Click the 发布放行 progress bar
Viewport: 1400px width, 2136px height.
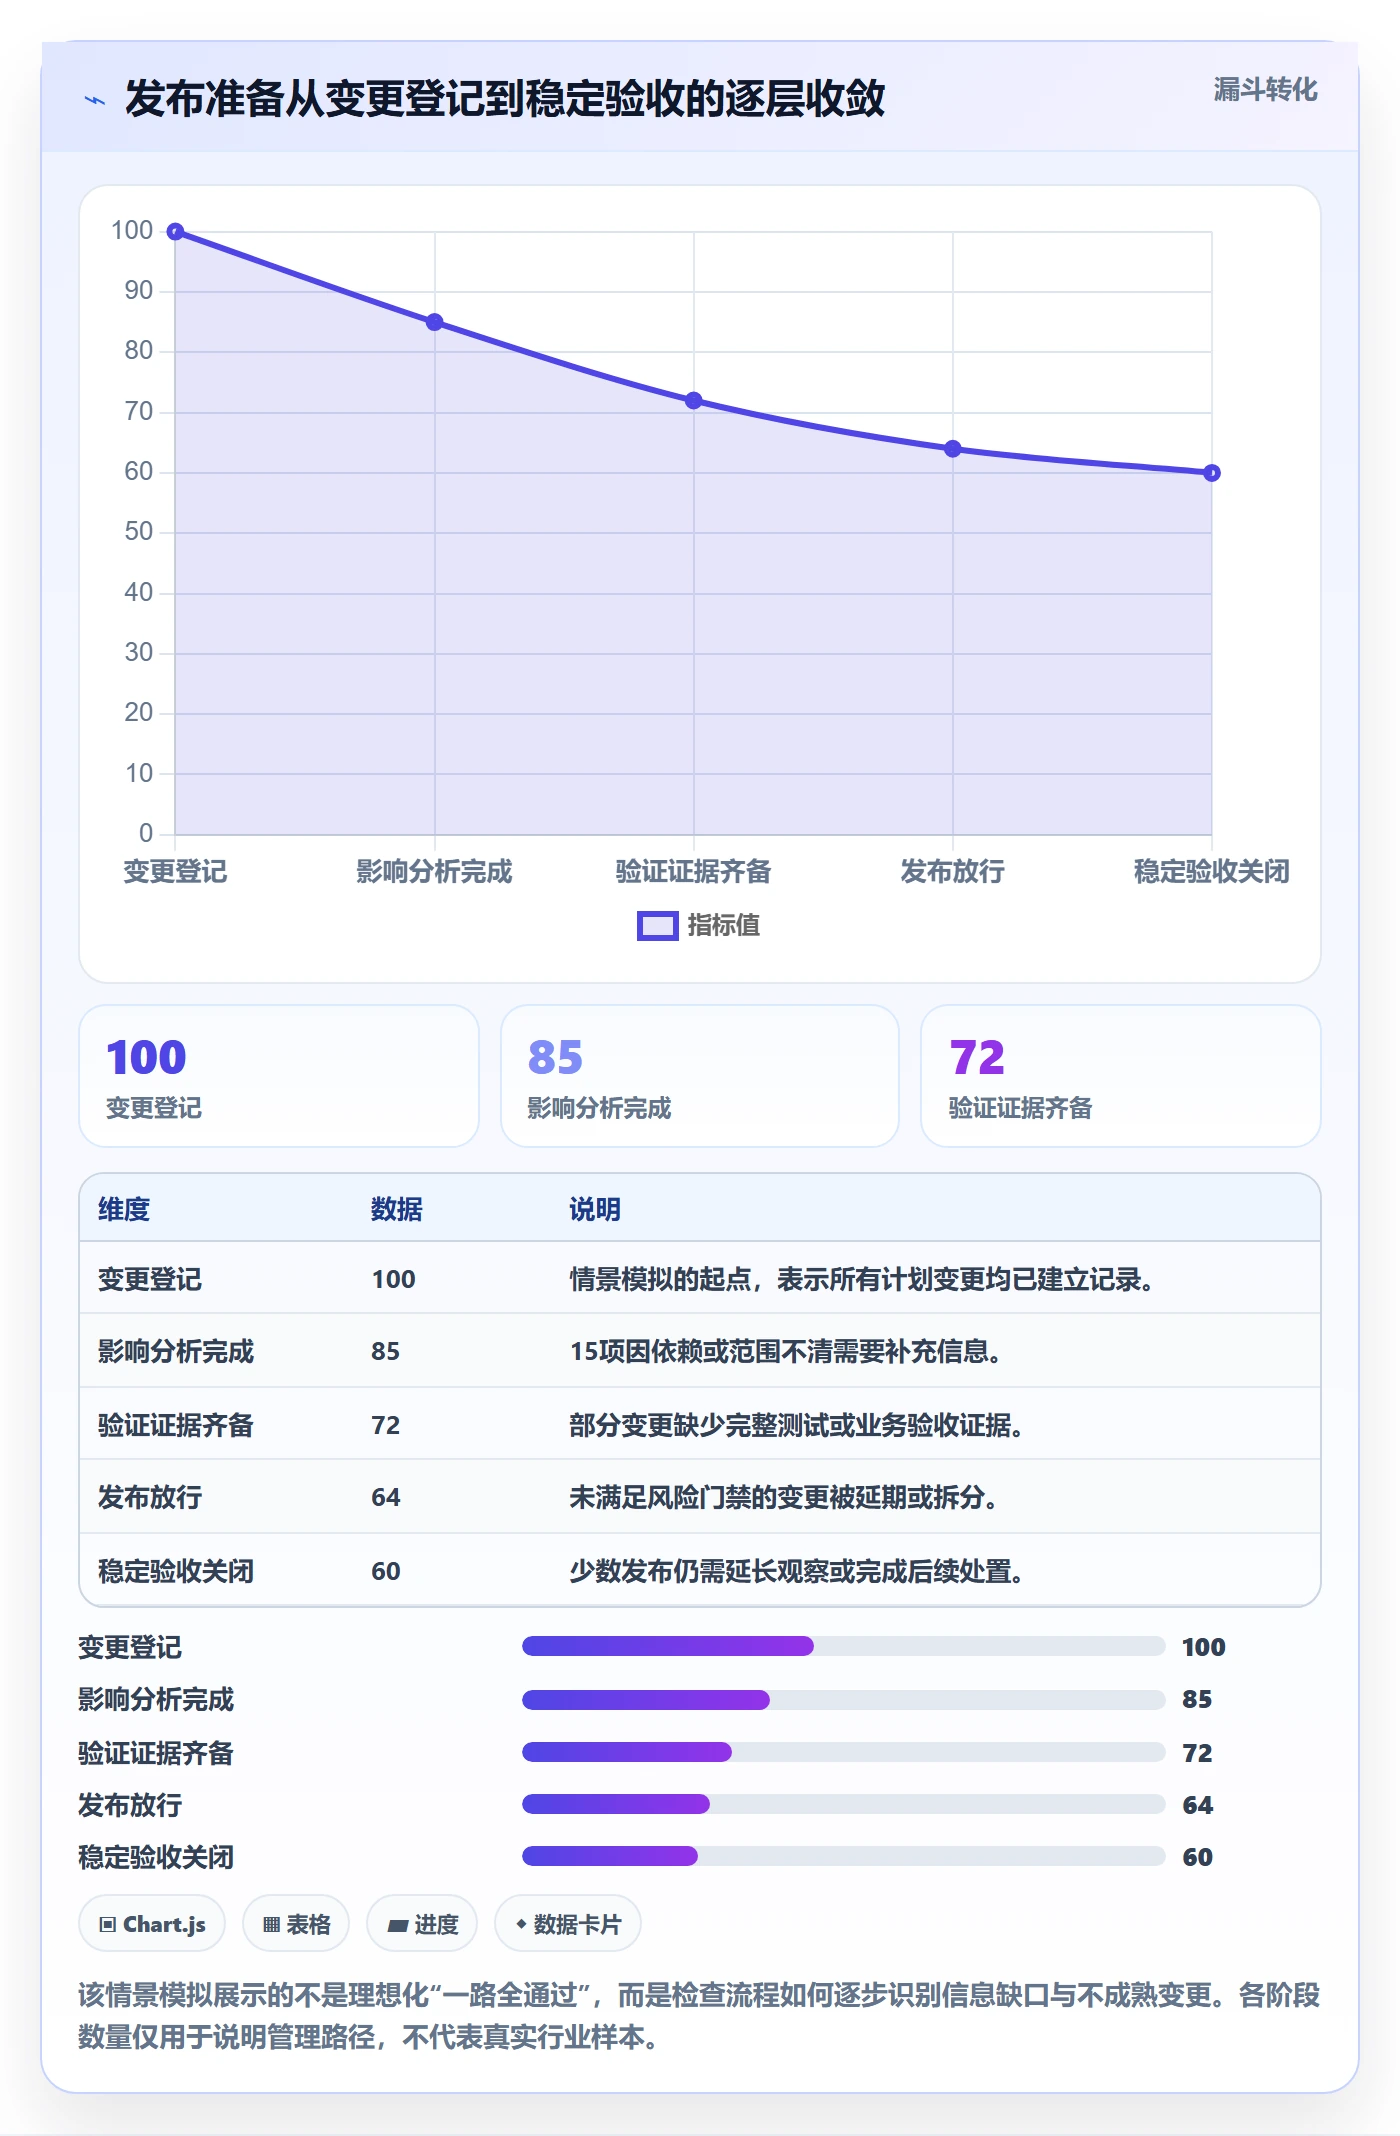[844, 1804]
